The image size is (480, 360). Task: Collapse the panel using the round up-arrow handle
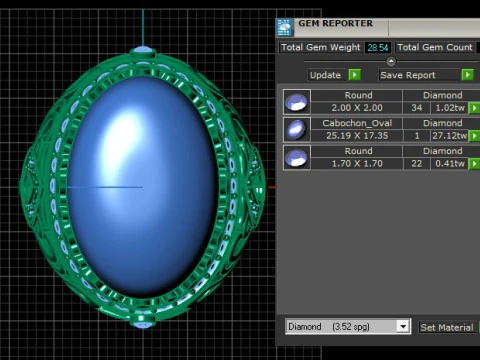click(x=391, y=61)
